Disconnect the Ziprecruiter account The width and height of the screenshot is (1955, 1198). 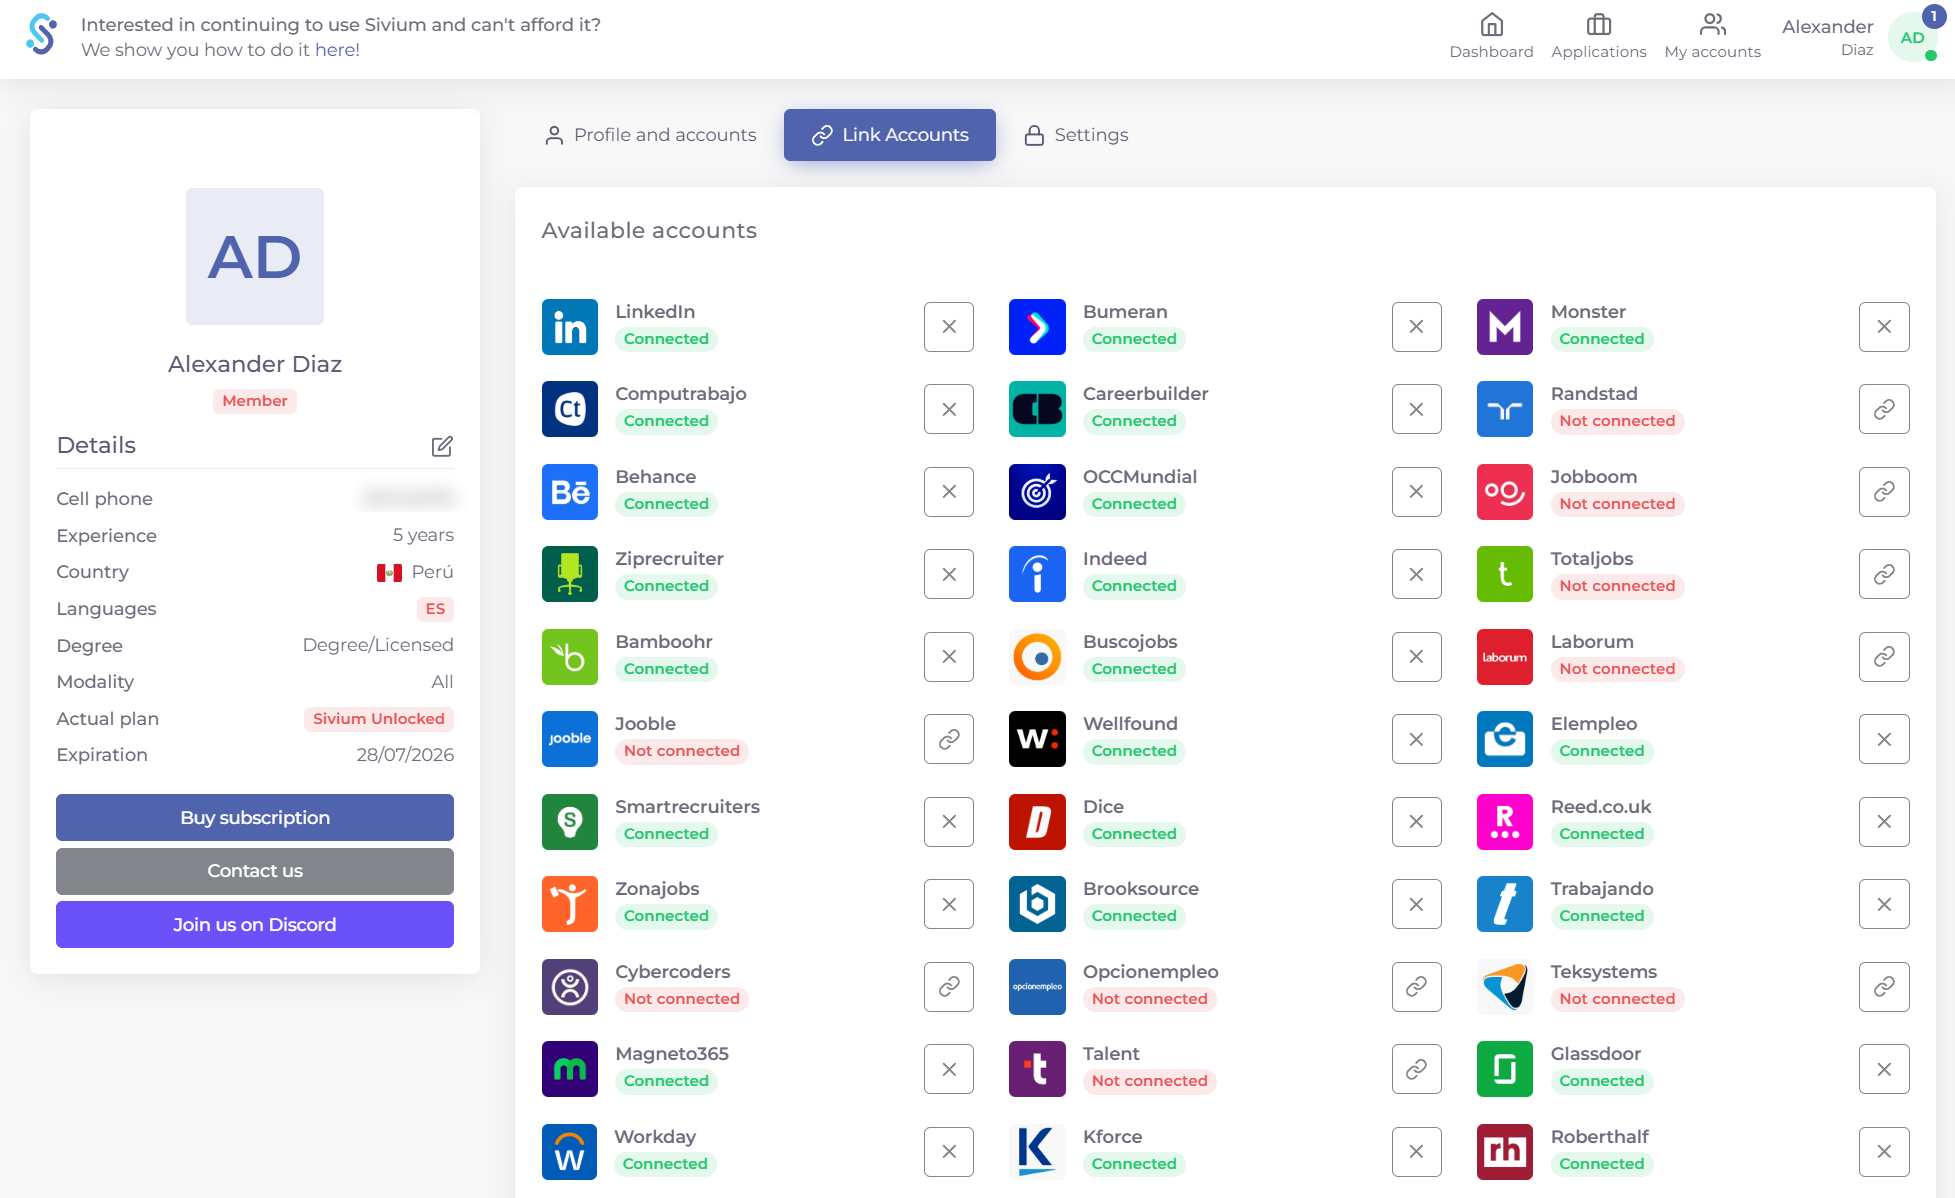click(949, 574)
